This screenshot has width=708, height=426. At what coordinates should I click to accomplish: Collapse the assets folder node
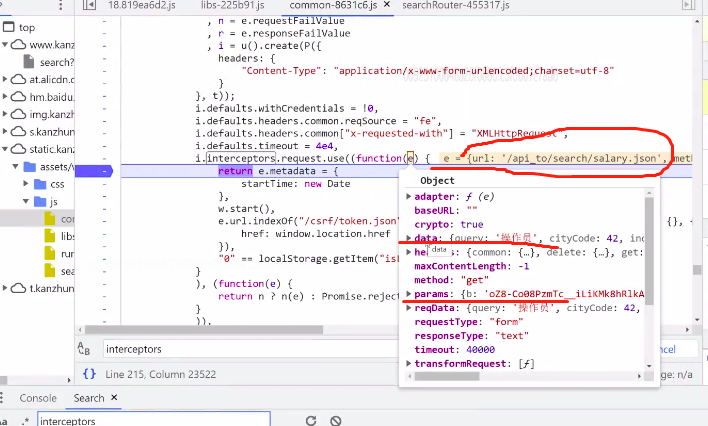click(x=16, y=166)
